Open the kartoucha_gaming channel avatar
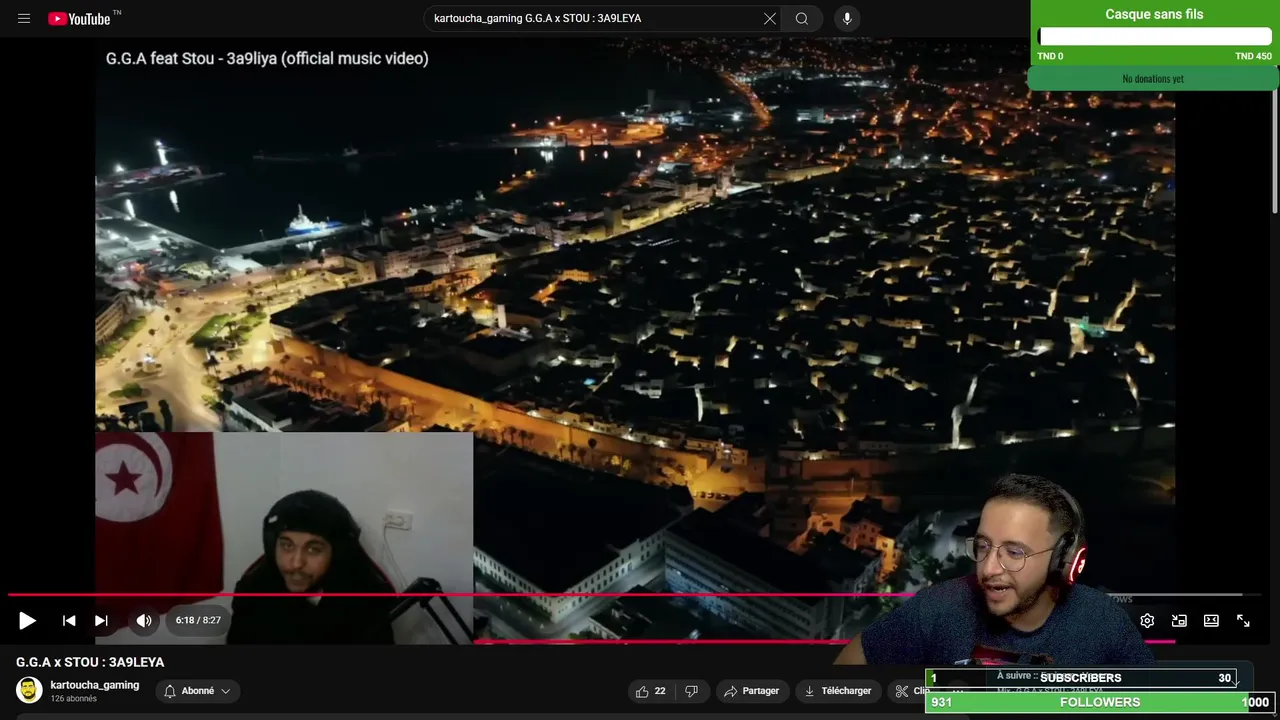Viewport: 1280px width, 720px height. click(29, 690)
